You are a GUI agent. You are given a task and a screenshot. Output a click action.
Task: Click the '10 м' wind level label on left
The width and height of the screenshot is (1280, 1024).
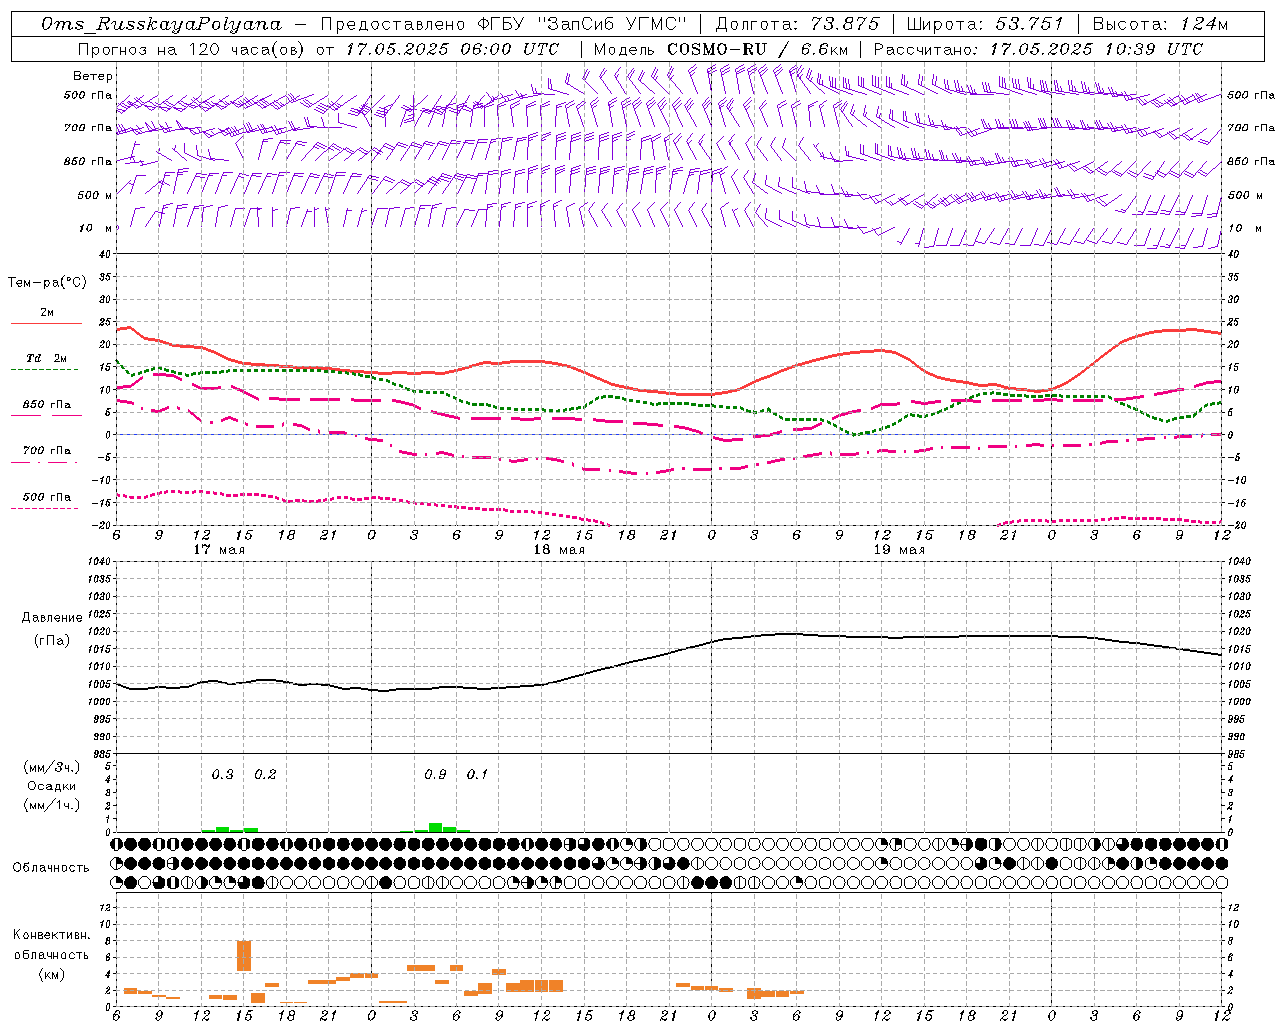click(94, 228)
